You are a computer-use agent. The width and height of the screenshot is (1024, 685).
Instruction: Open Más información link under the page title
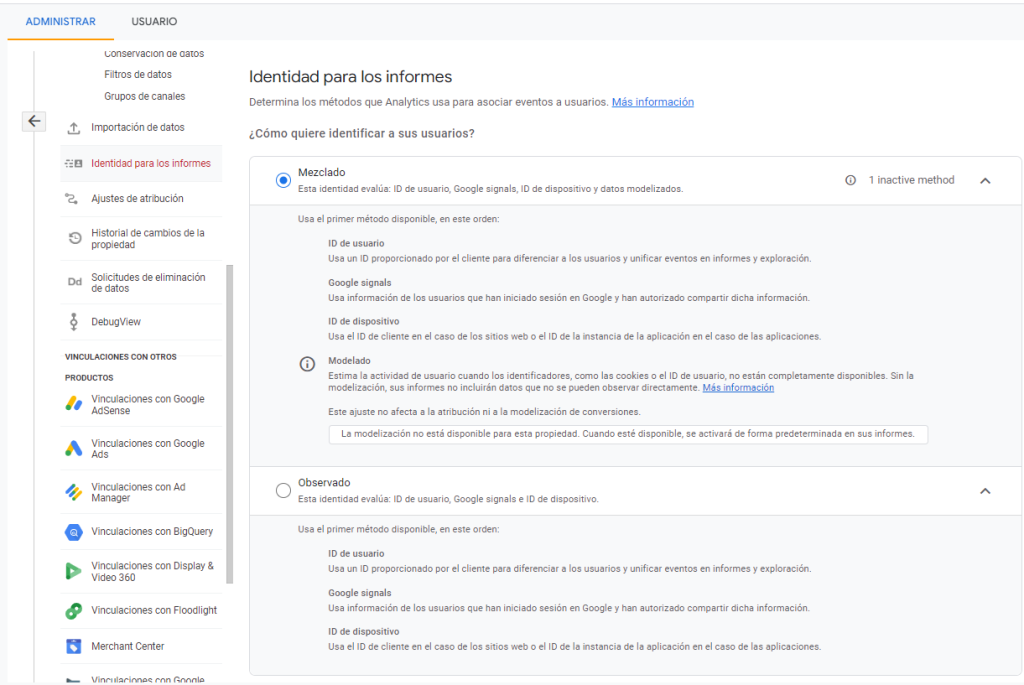(652, 102)
